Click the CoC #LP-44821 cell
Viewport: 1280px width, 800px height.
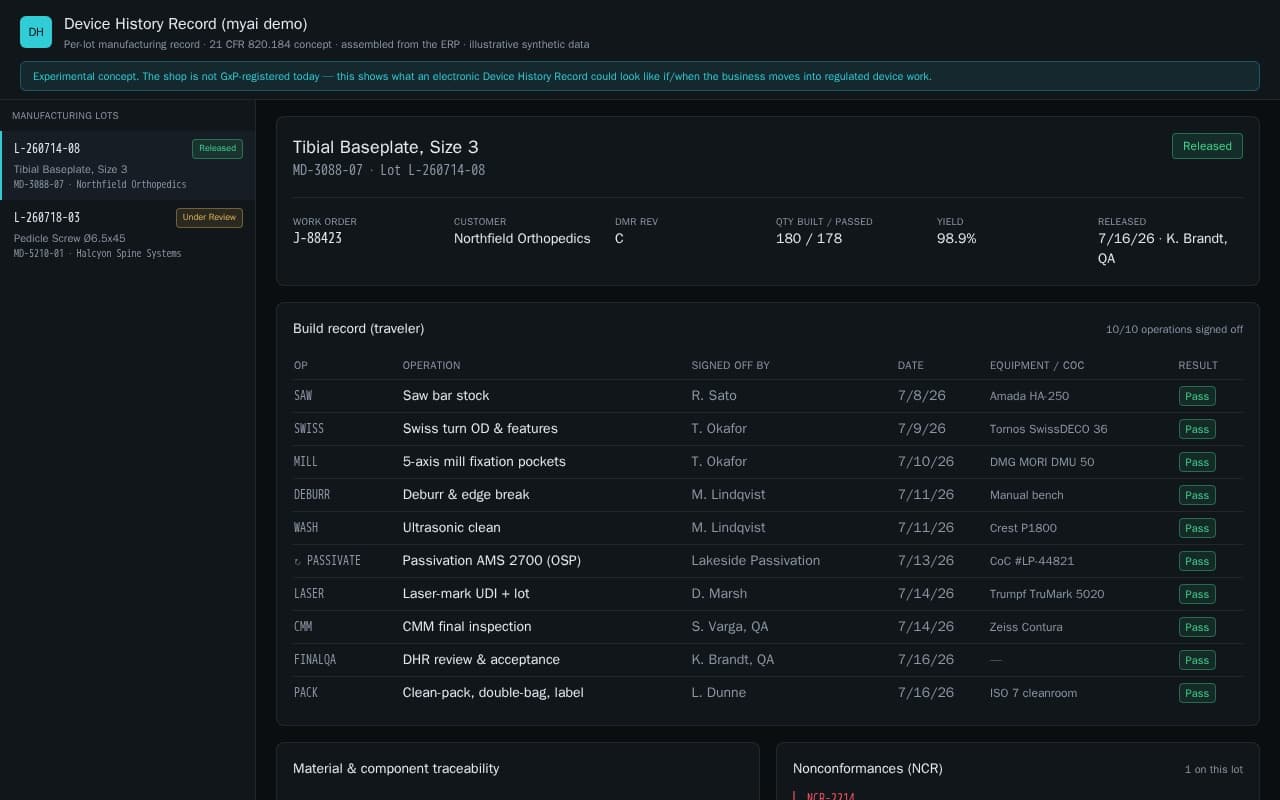[x=1032, y=561]
